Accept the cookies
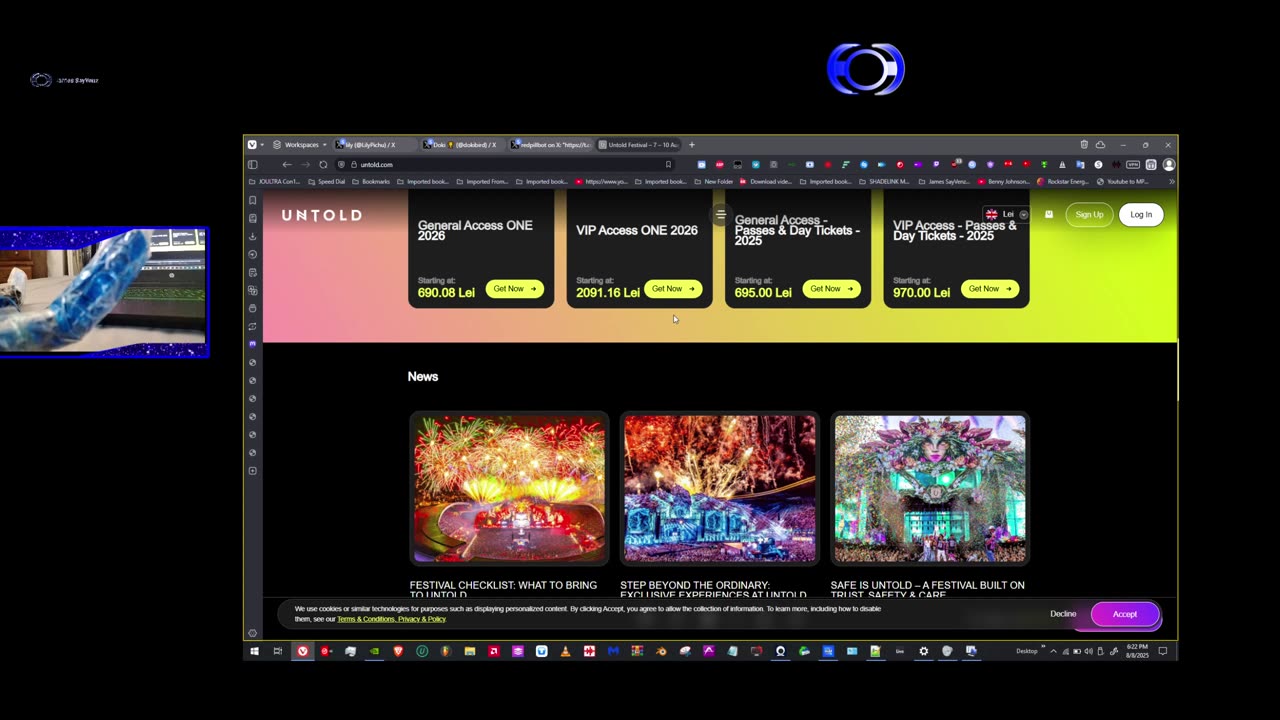This screenshot has width=1280, height=720. tap(1125, 614)
